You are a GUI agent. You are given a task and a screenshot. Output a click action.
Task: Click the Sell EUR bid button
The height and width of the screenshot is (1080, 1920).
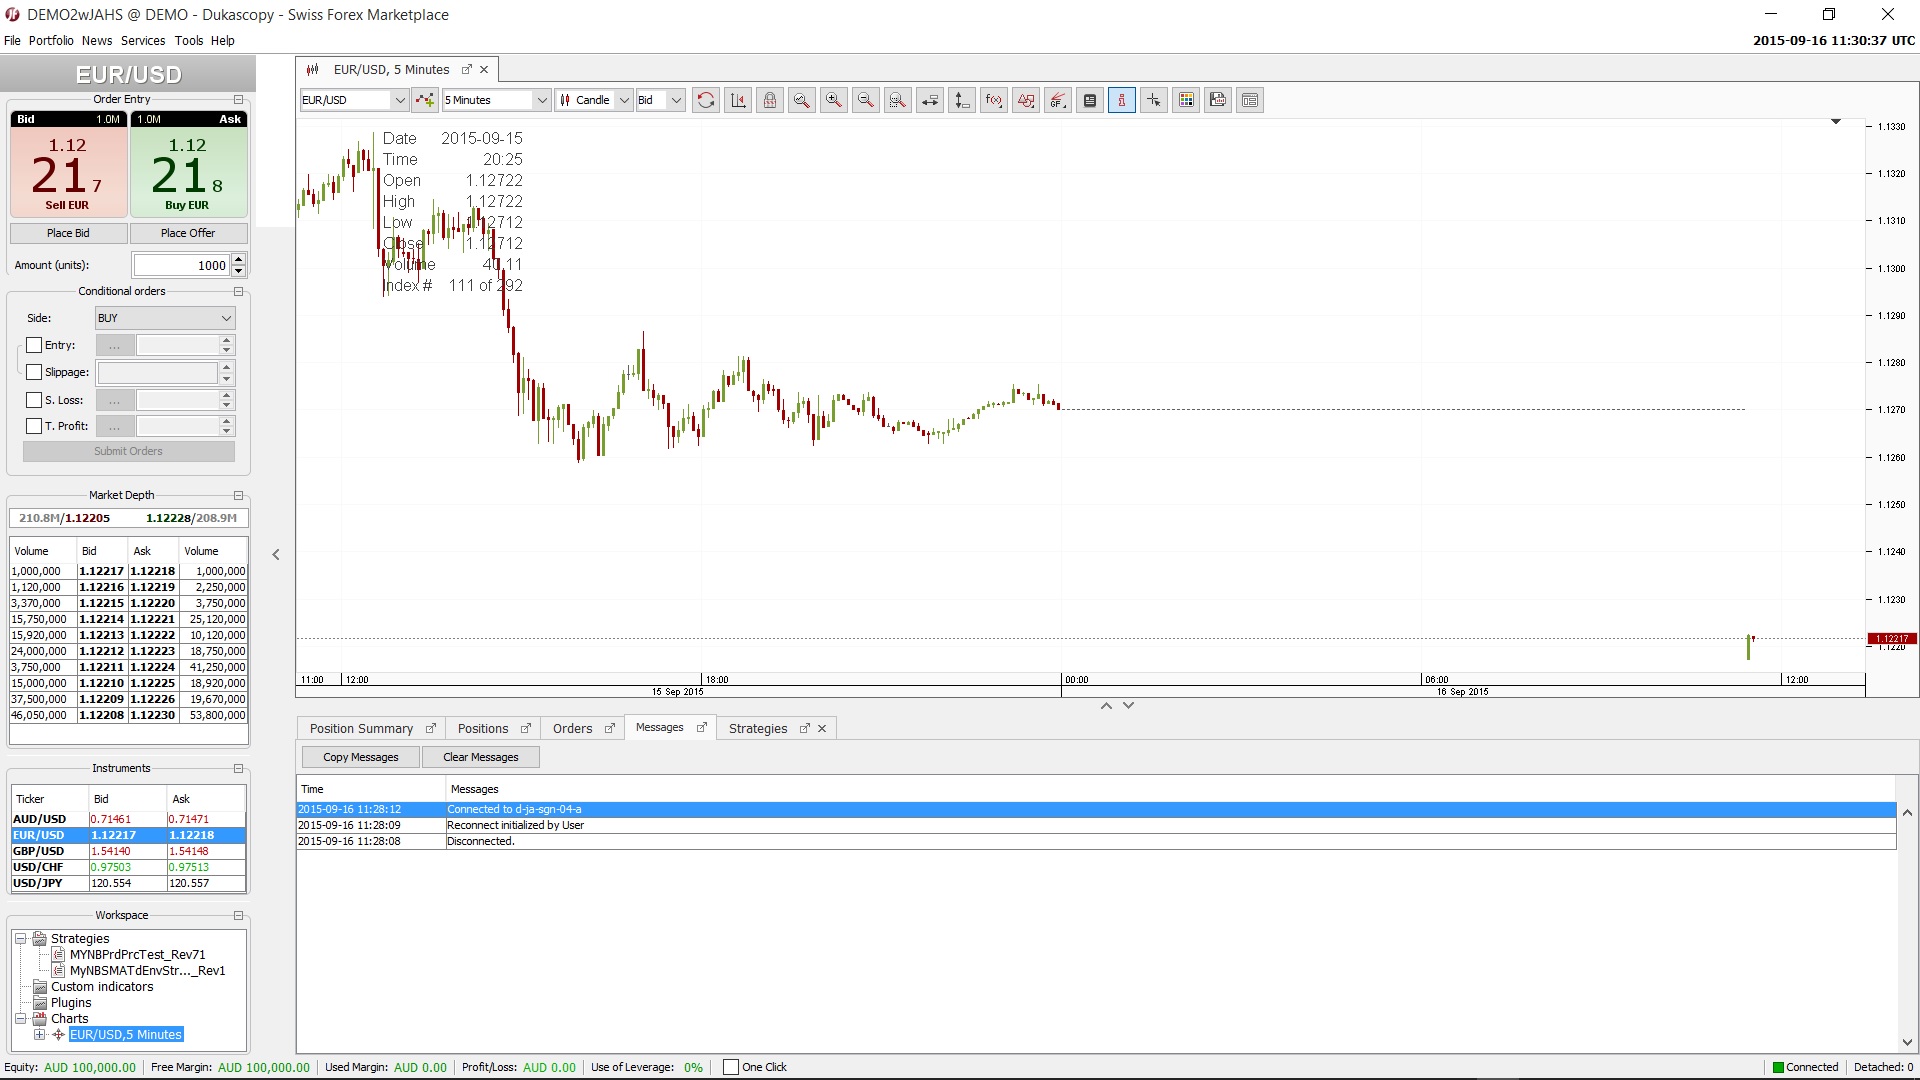coord(68,164)
